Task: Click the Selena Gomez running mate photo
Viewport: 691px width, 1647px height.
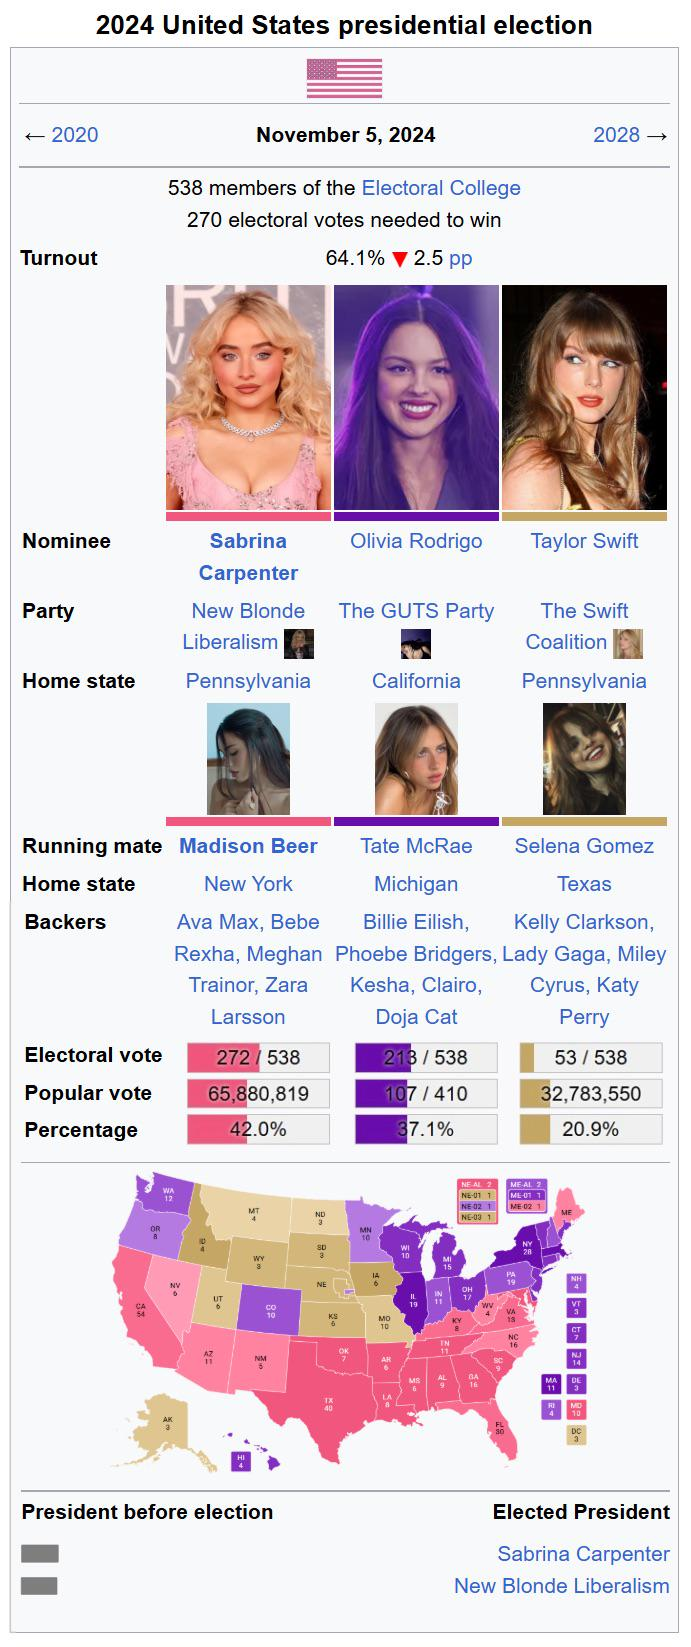Action: [584, 759]
